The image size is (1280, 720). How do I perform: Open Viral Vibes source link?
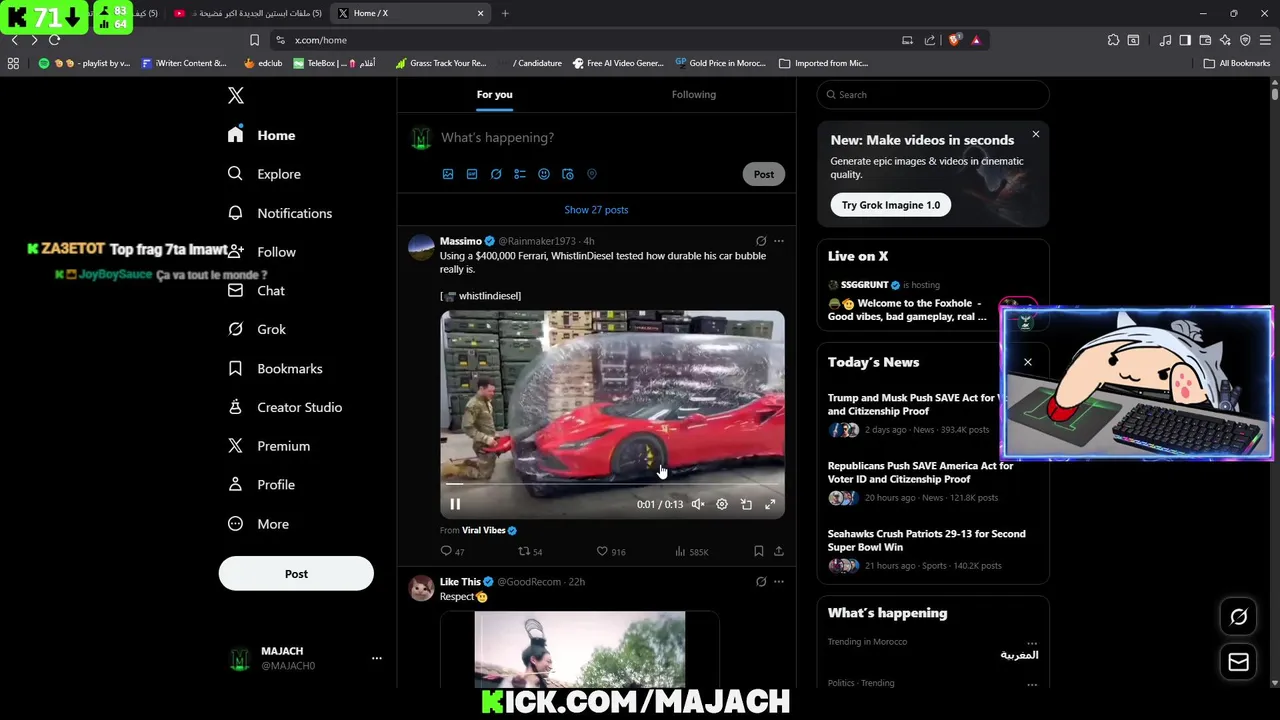tap(489, 530)
